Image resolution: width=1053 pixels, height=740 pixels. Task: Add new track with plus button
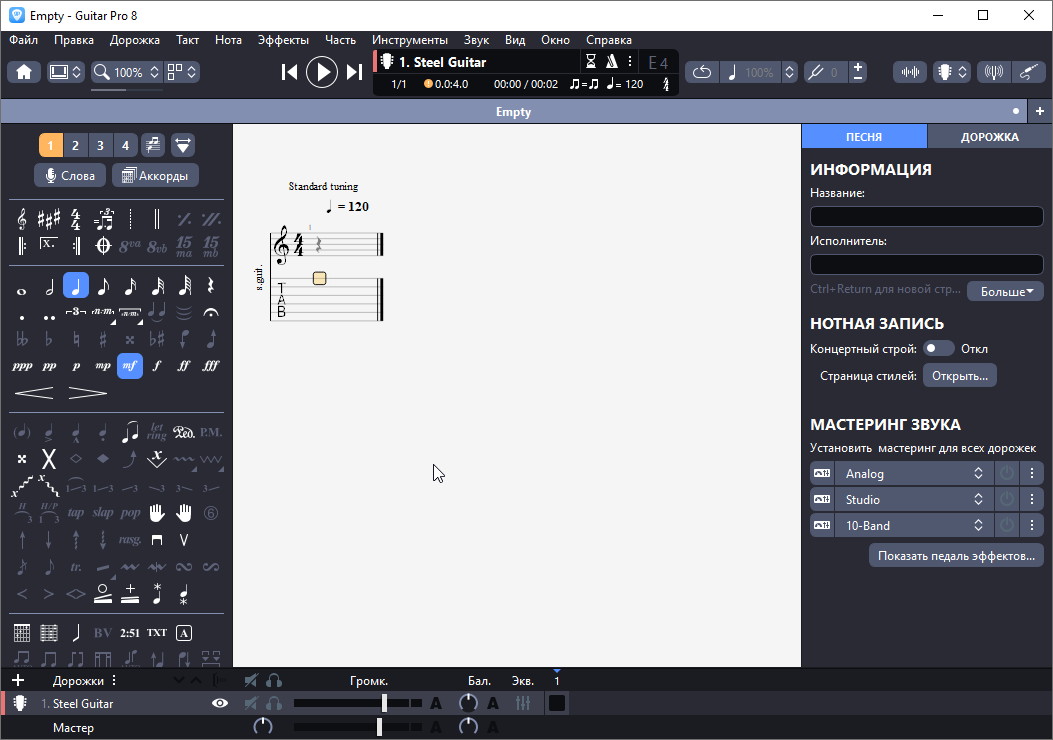[x=18, y=680]
